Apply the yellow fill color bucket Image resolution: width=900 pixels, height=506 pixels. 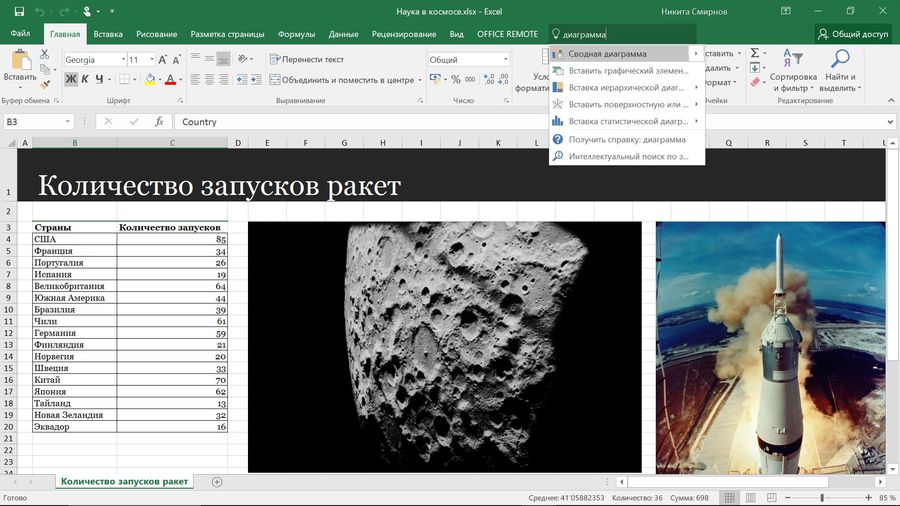[x=150, y=79]
